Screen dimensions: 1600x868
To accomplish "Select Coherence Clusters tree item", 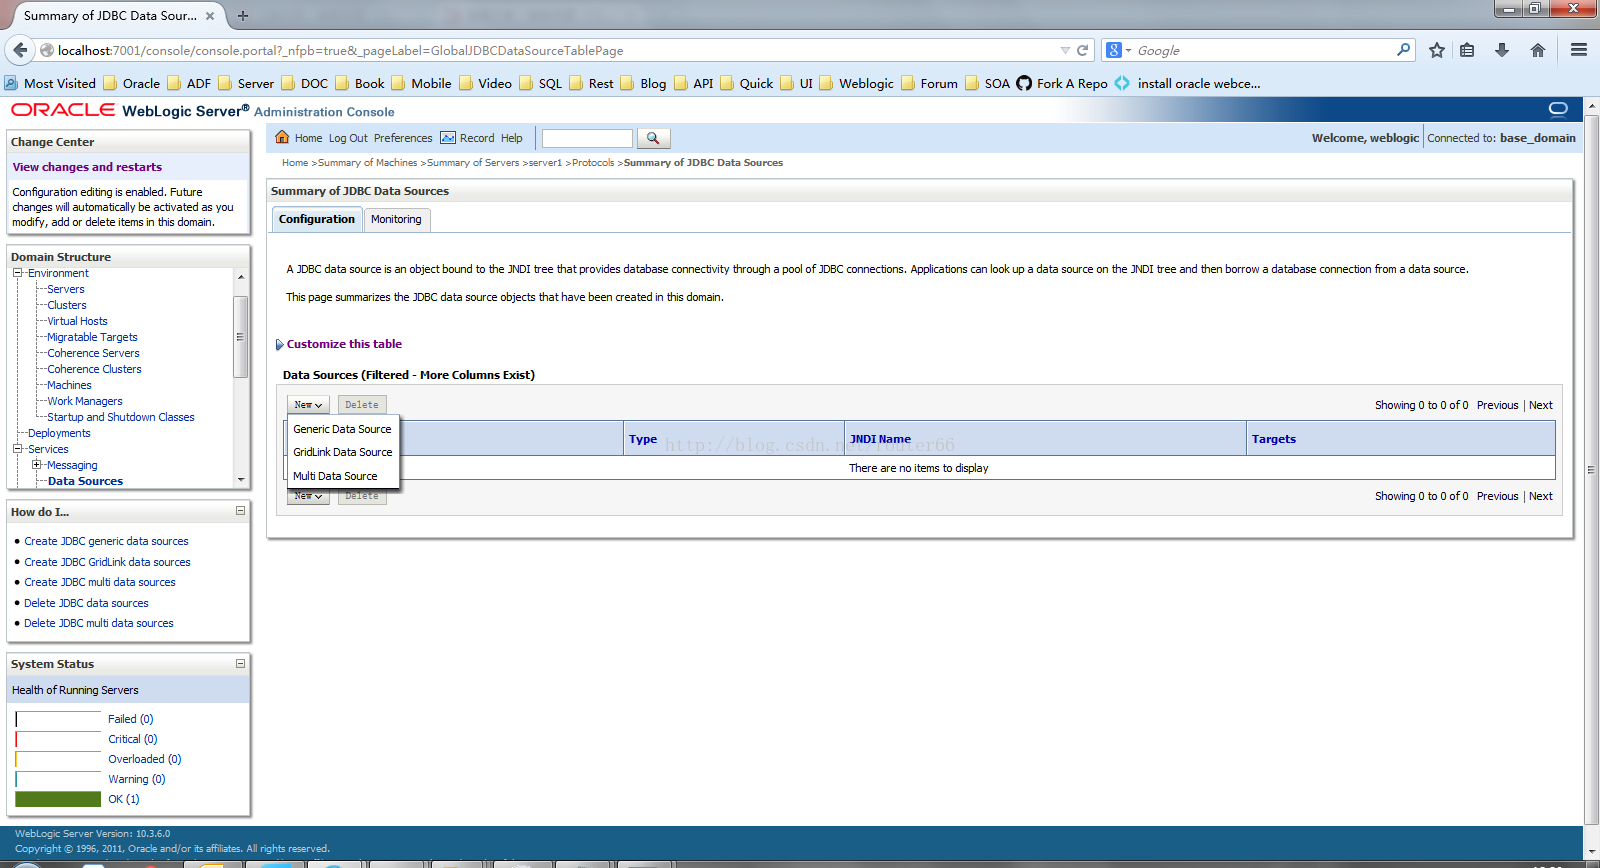I will pos(94,369).
